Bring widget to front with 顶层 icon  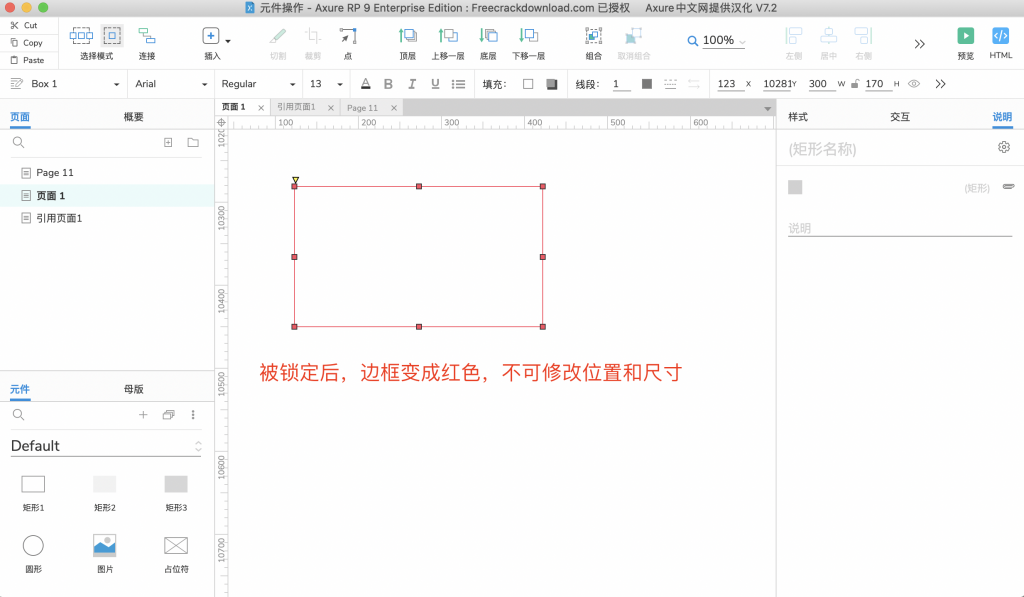(x=407, y=36)
